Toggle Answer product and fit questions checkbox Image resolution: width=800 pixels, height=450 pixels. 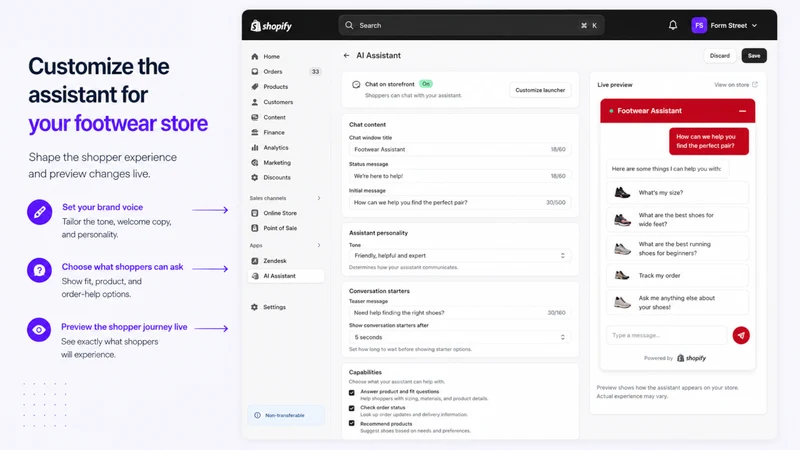(x=352, y=392)
